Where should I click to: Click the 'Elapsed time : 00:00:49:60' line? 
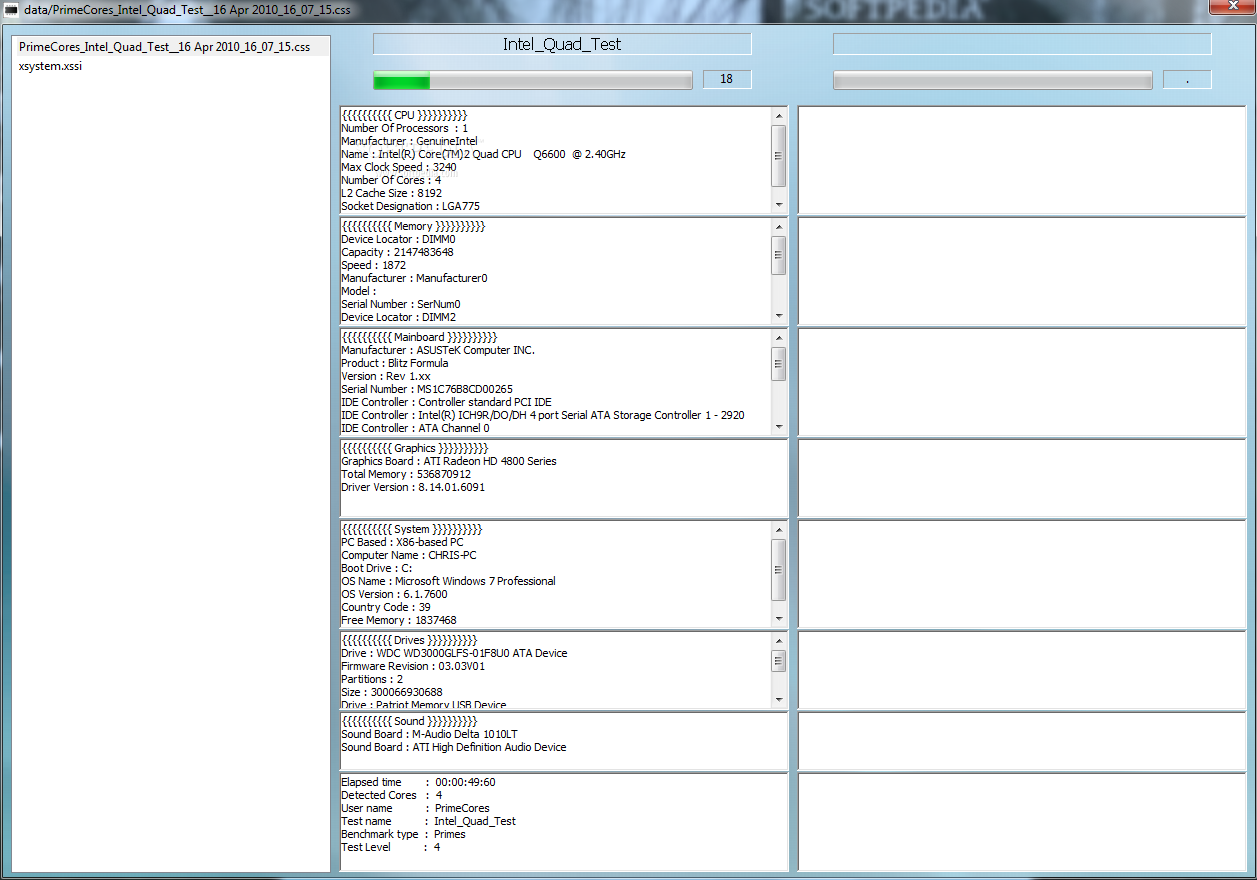(x=418, y=782)
